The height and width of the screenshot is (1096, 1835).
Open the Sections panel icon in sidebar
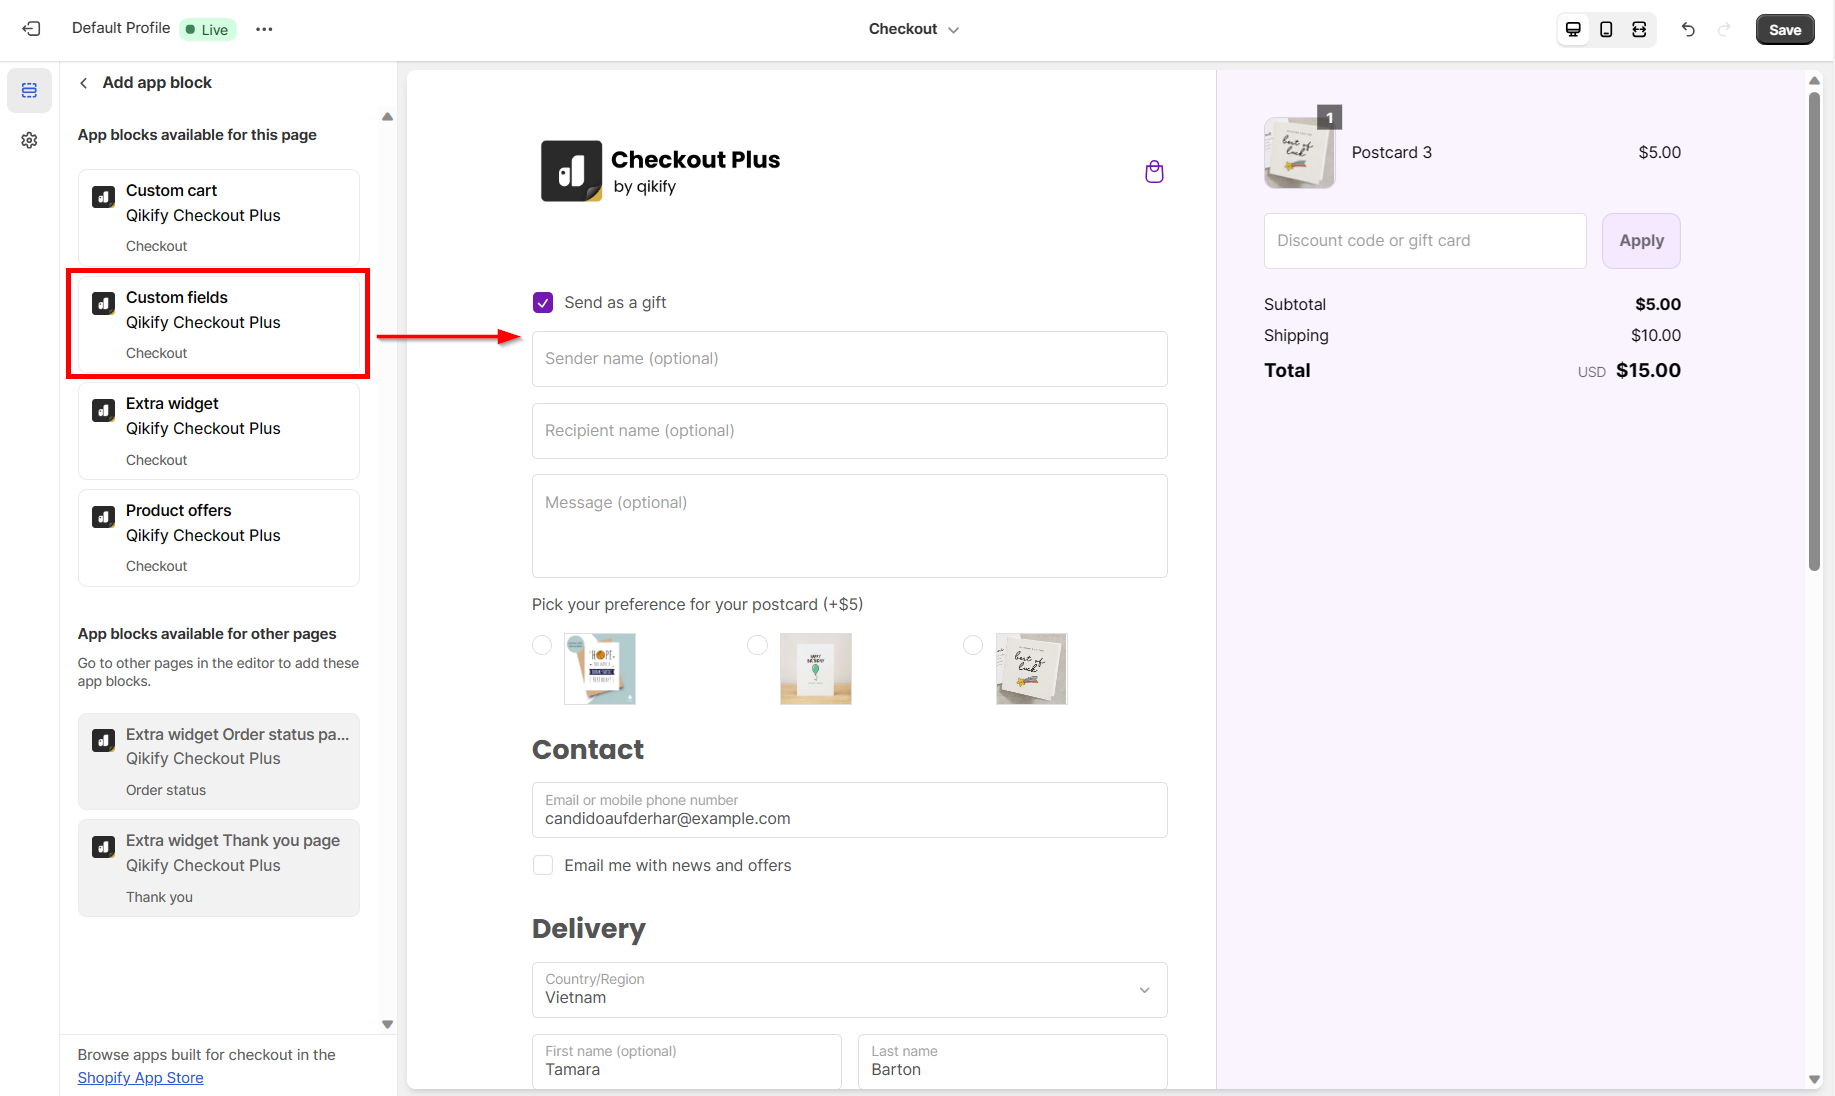[x=29, y=90]
